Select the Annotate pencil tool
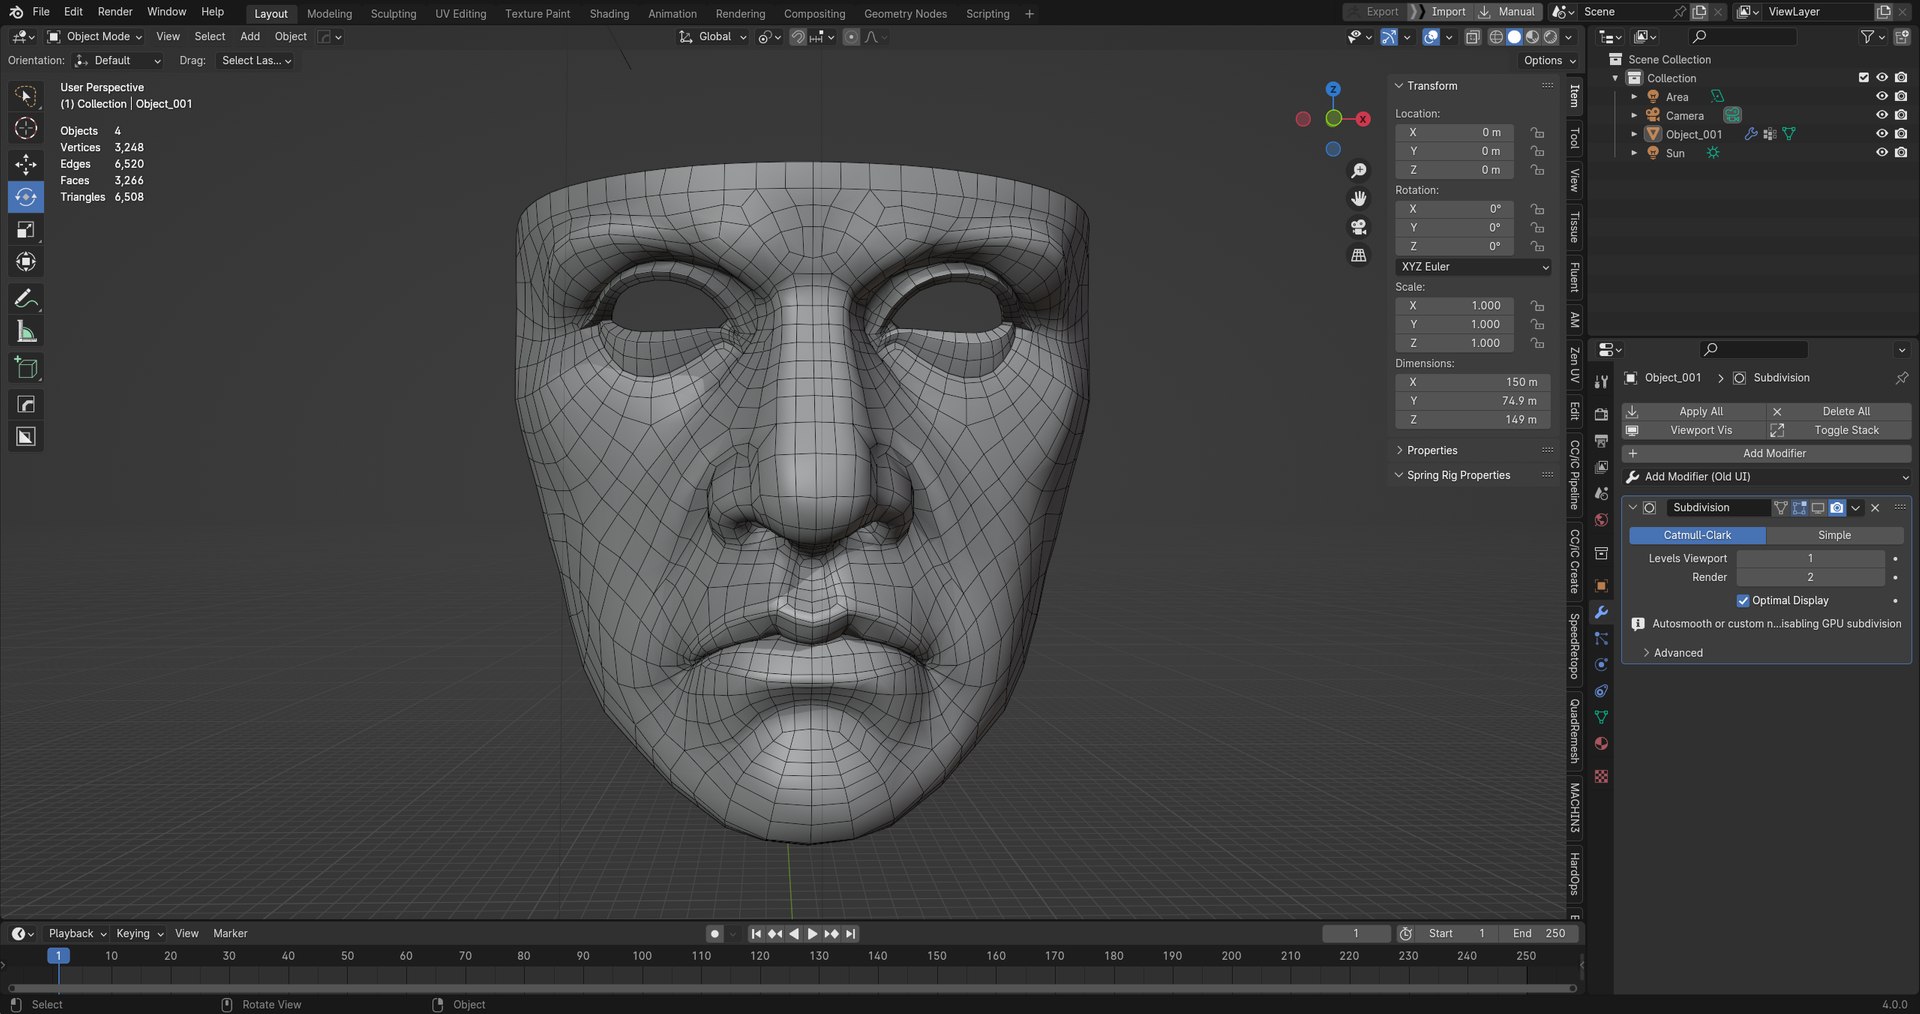The image size is (1920, 1014). 26,299
